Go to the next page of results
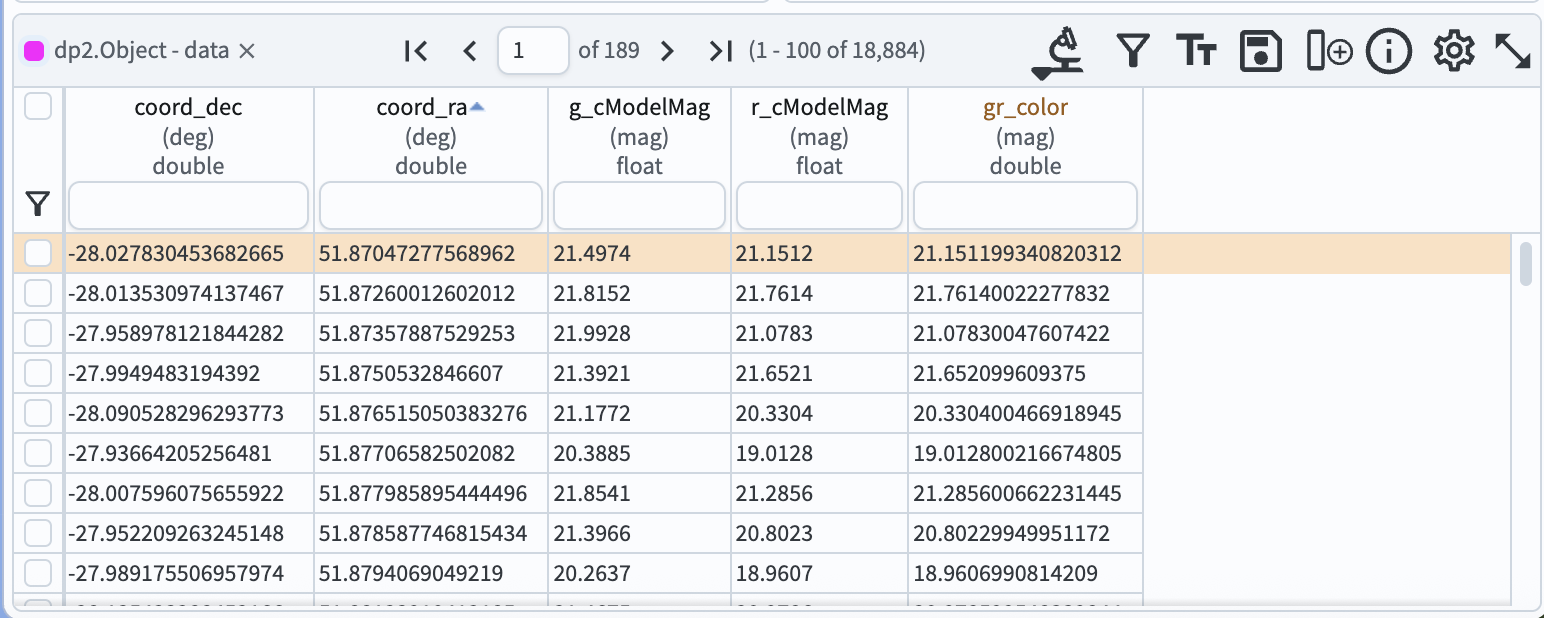 (x=668, y=51)
